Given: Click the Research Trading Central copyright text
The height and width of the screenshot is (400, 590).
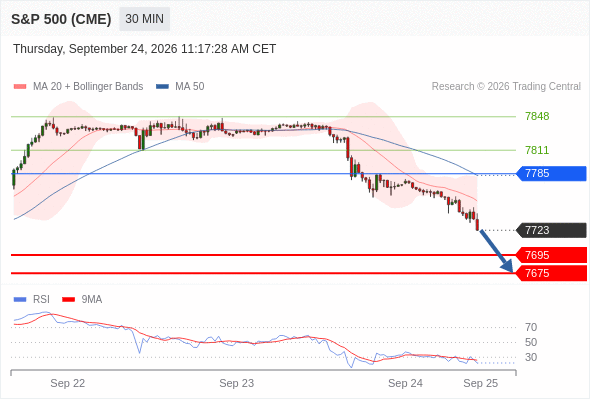Looking at the screenshot, I should tap(506, 87).
